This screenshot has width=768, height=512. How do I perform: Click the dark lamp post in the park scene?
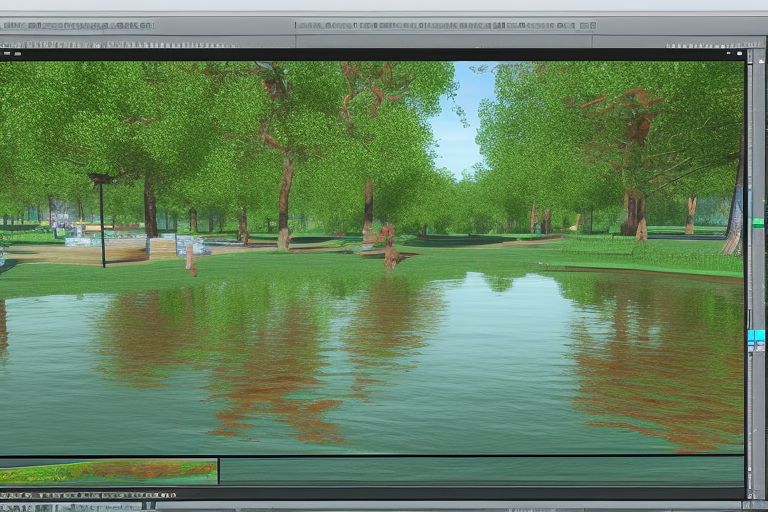(x=102, y=220)
